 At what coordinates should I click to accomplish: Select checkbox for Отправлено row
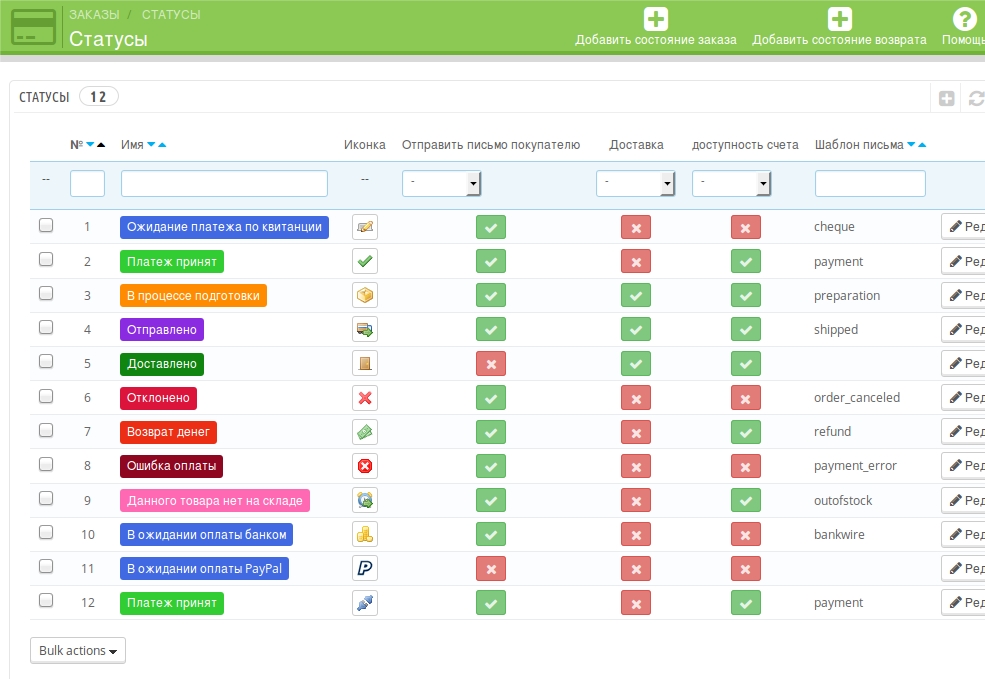pyautogui.click(x=46, y=327)
